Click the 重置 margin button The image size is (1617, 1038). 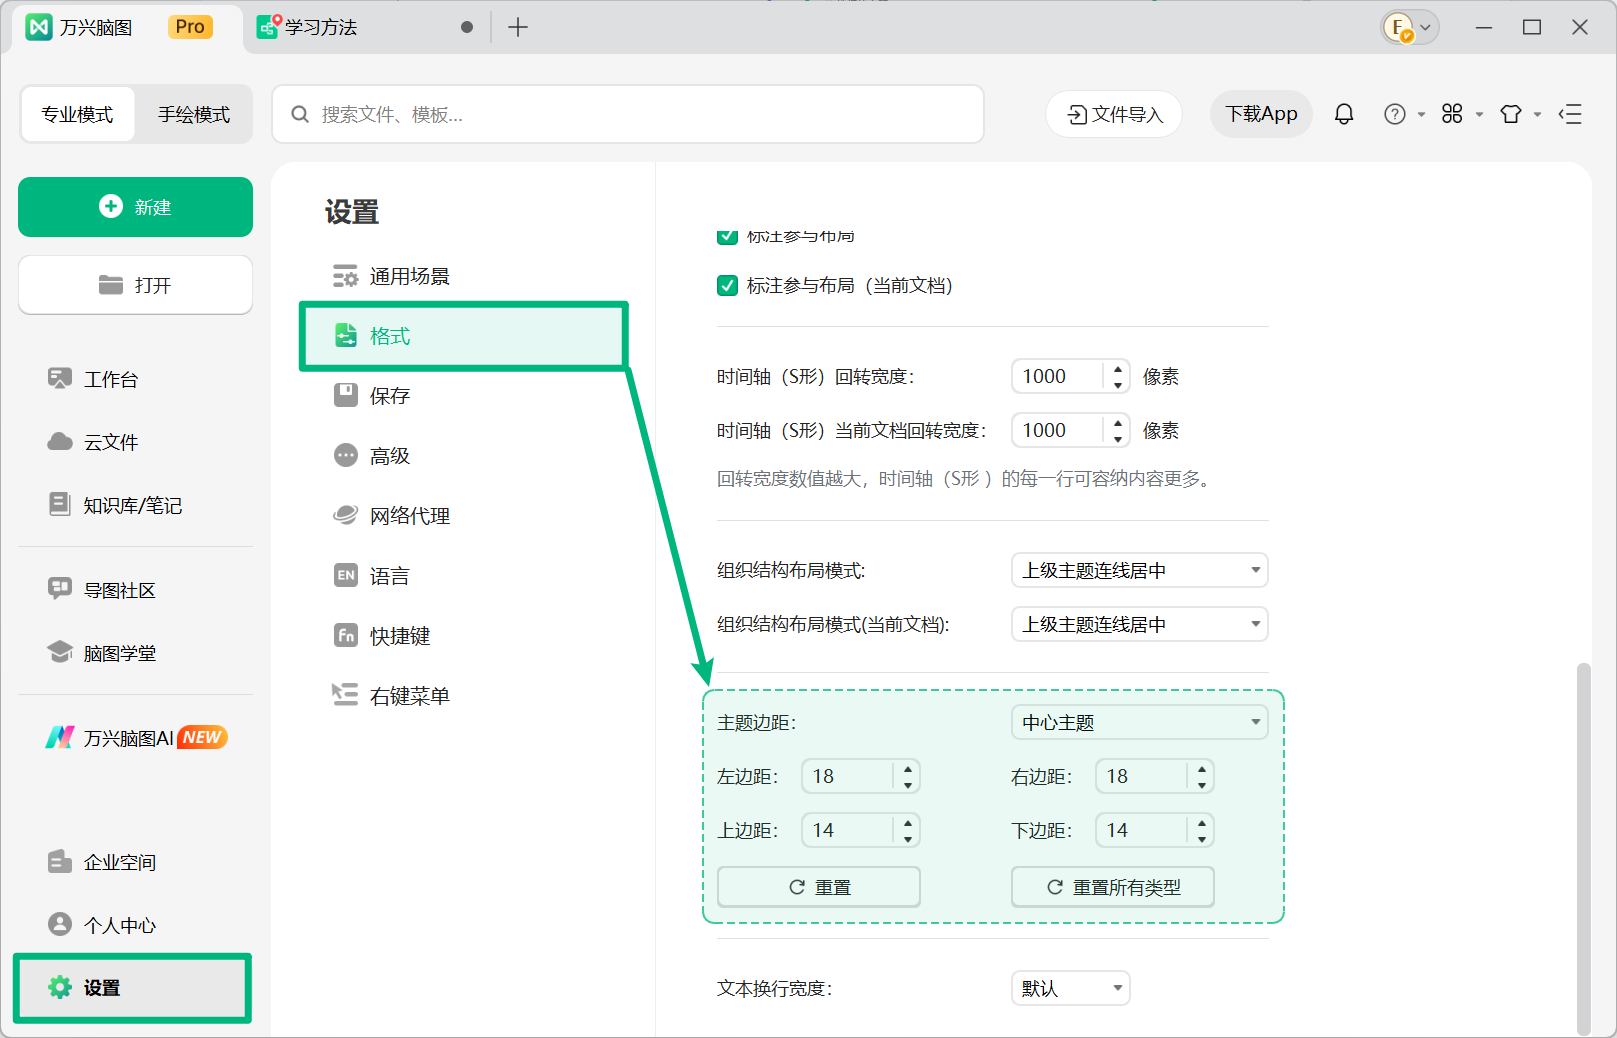pos(819,887)
